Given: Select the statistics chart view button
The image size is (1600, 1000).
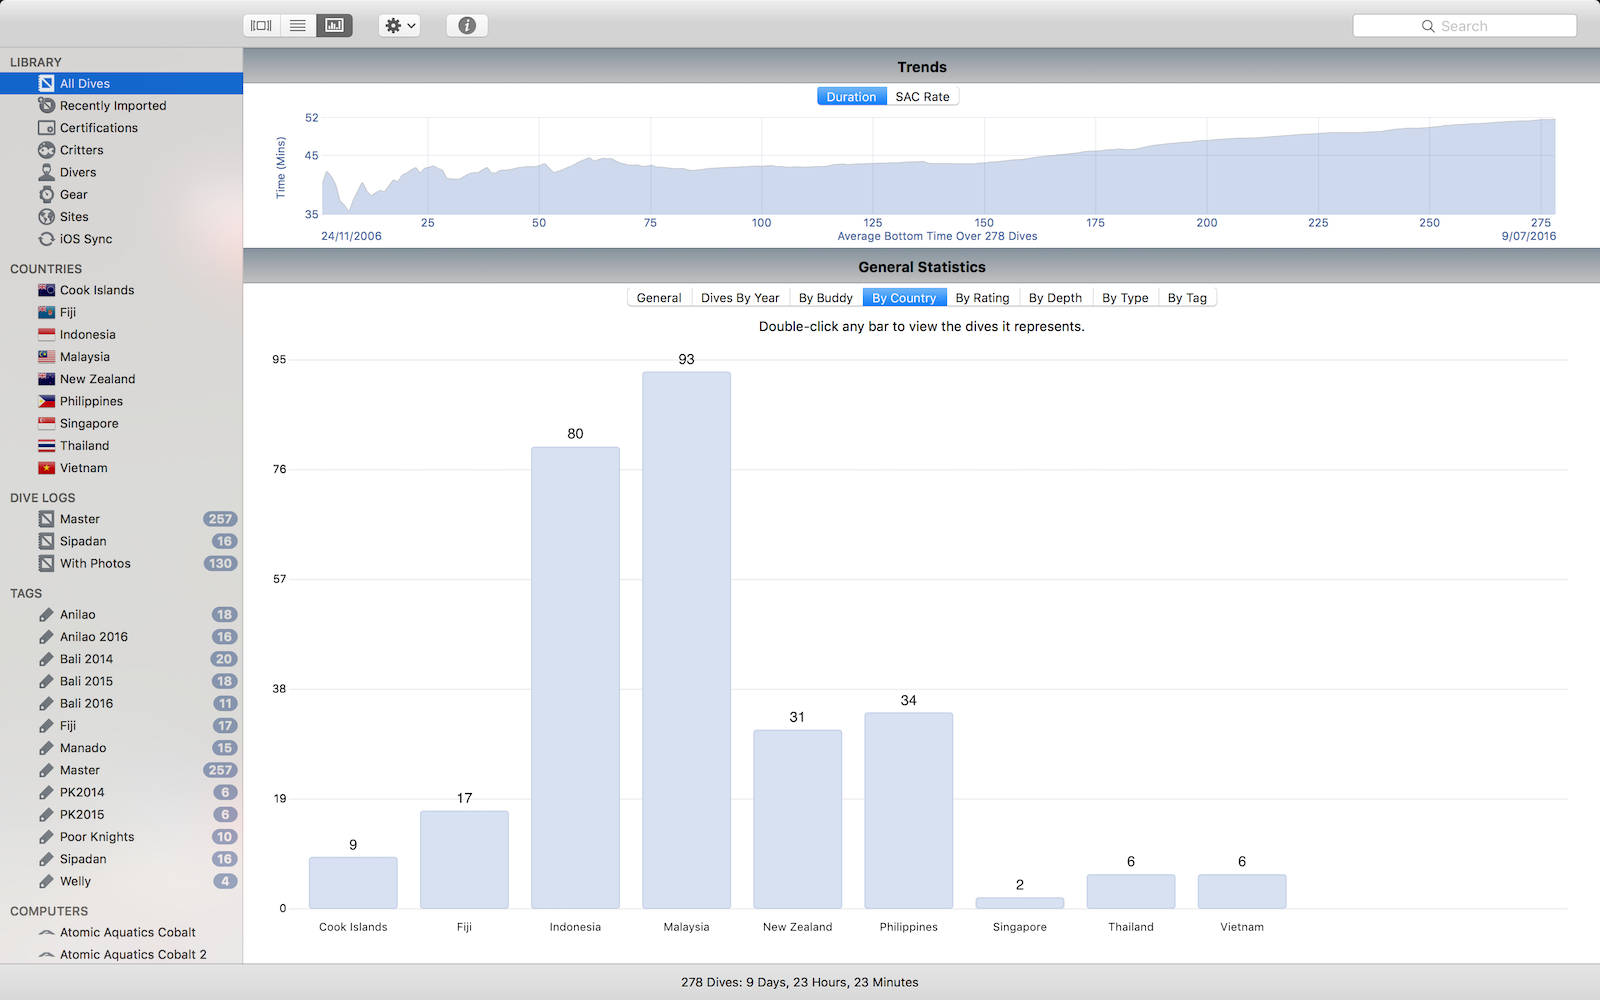Looking at the screenshot, I should click(334, 26).
